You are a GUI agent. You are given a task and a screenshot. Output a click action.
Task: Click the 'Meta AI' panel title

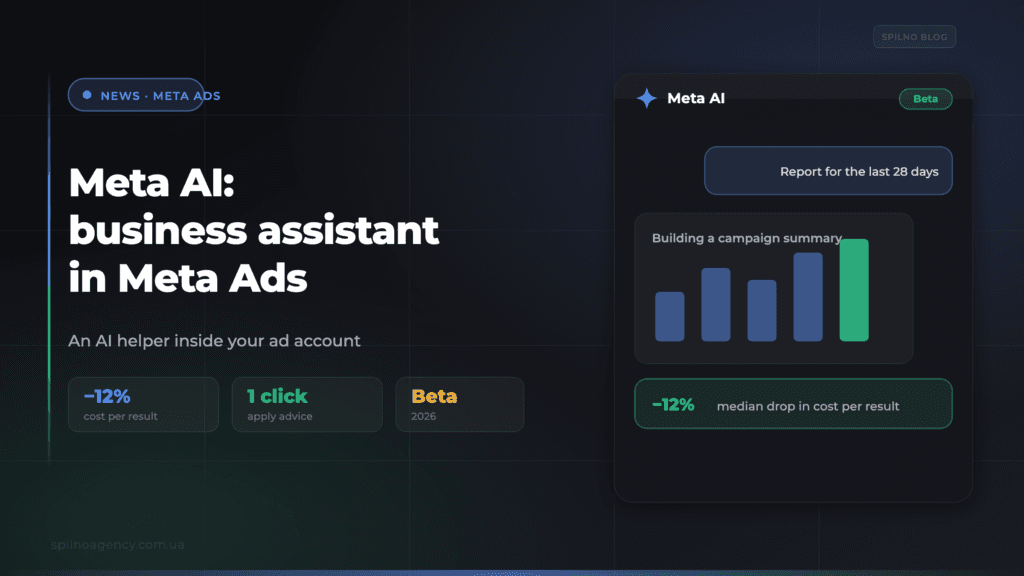coord(696,98)
